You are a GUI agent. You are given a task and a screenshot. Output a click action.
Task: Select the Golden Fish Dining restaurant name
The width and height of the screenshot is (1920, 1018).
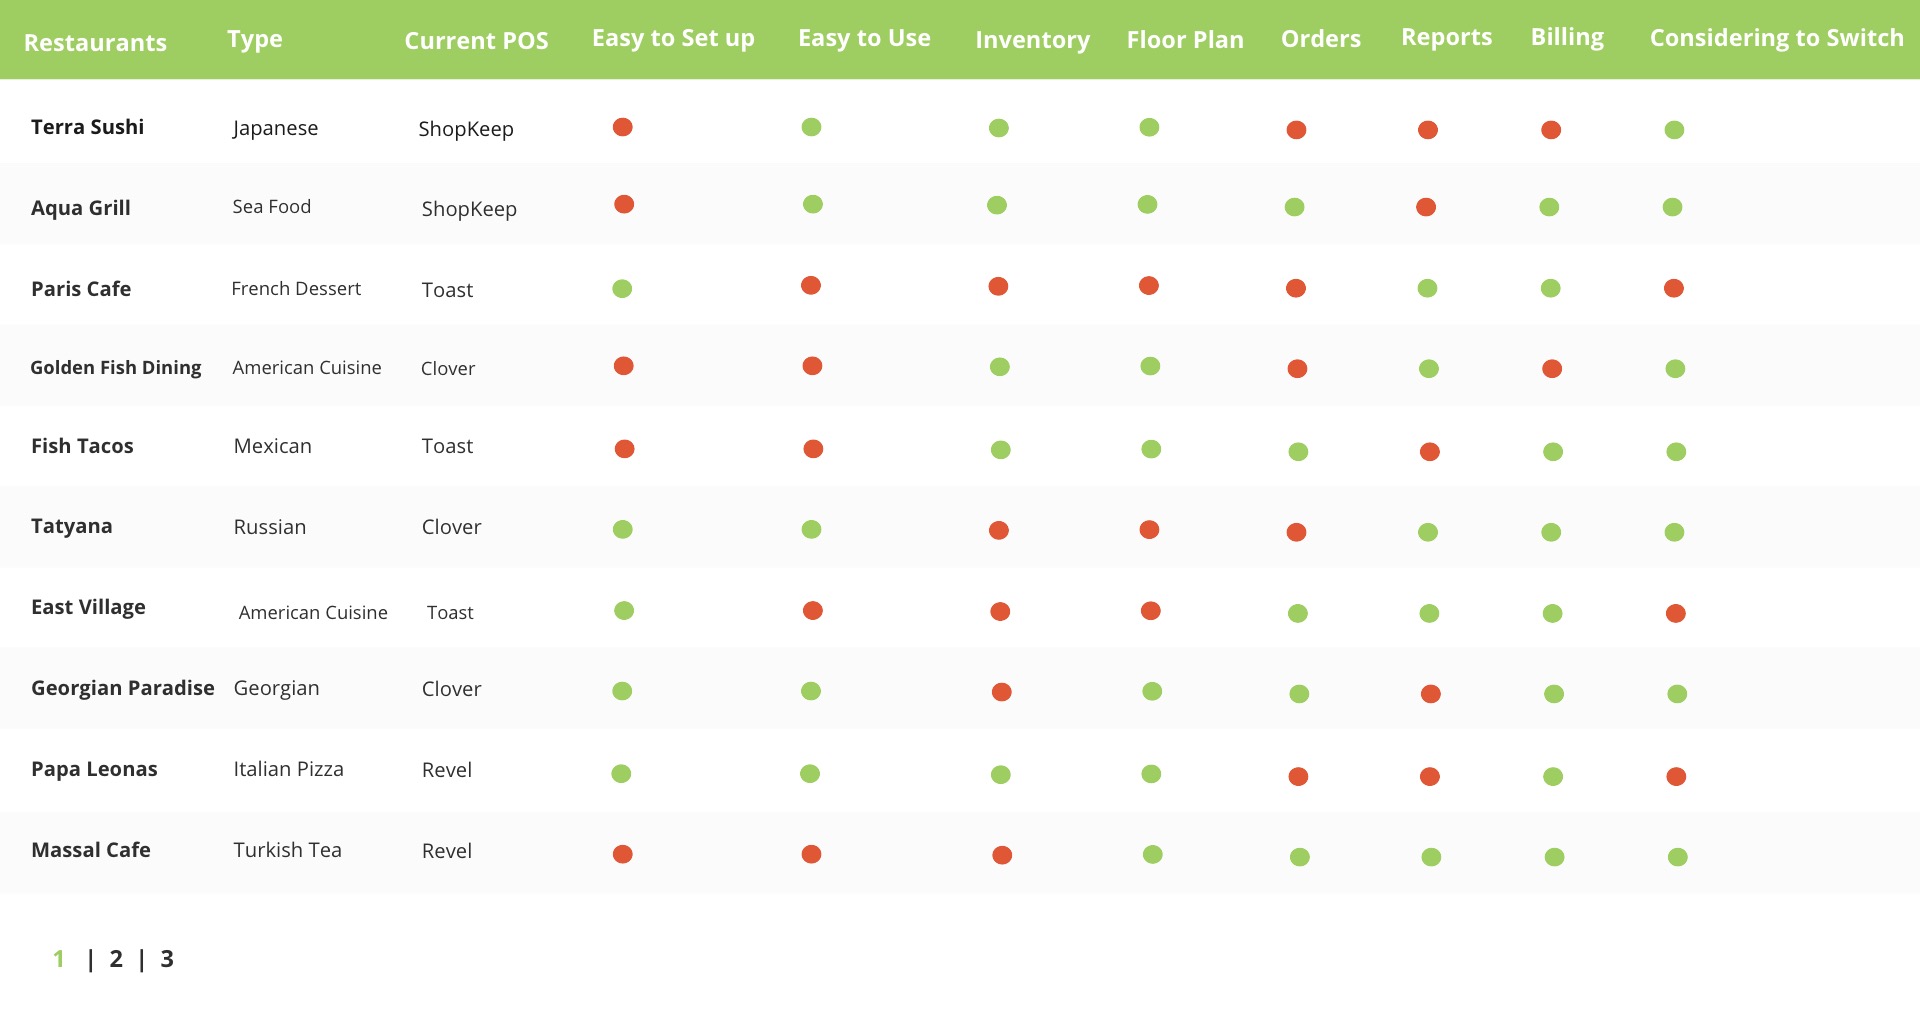tap(116, 368)
